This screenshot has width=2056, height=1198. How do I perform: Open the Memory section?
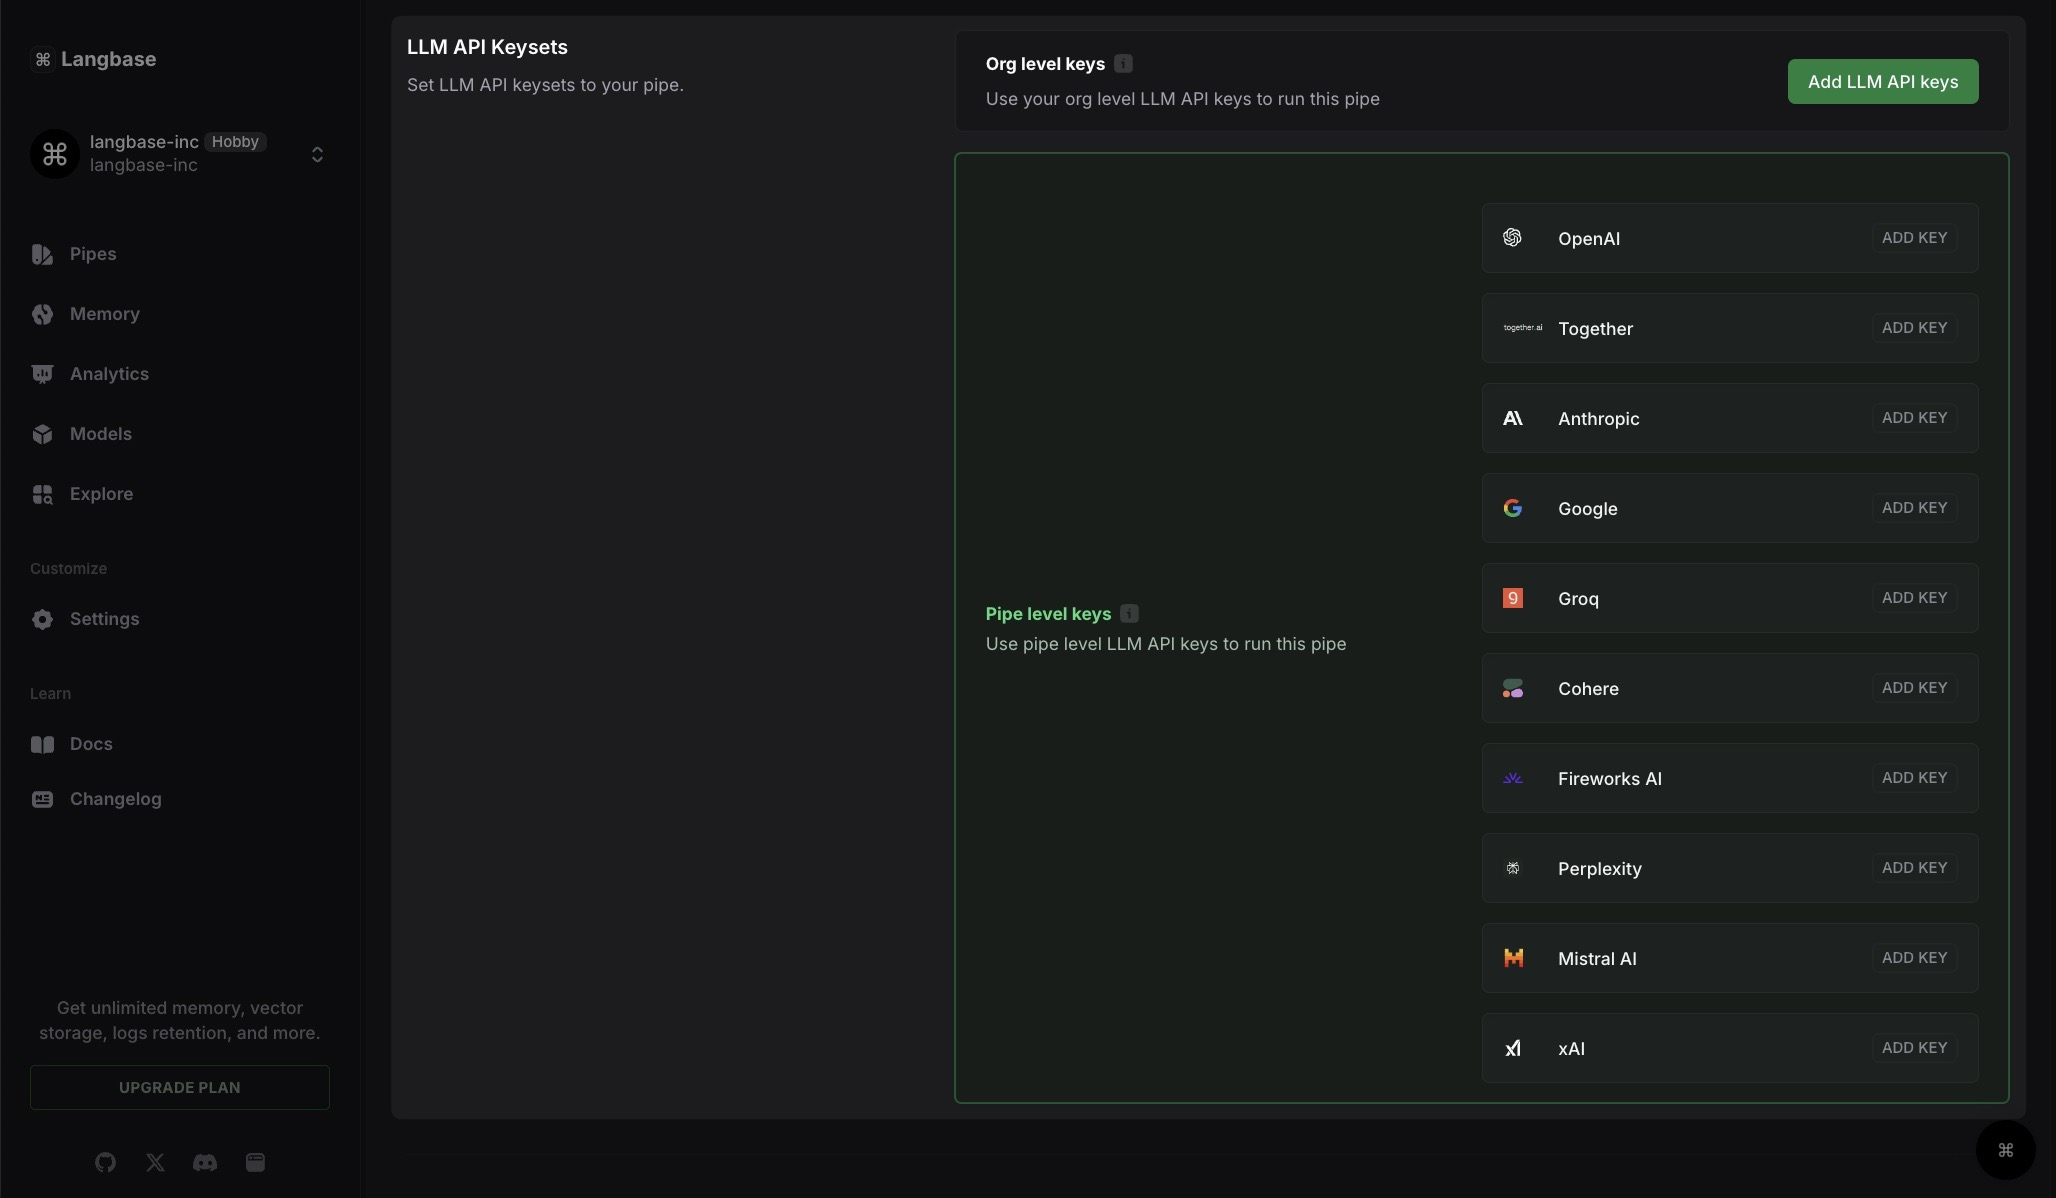tap(104, 314)
